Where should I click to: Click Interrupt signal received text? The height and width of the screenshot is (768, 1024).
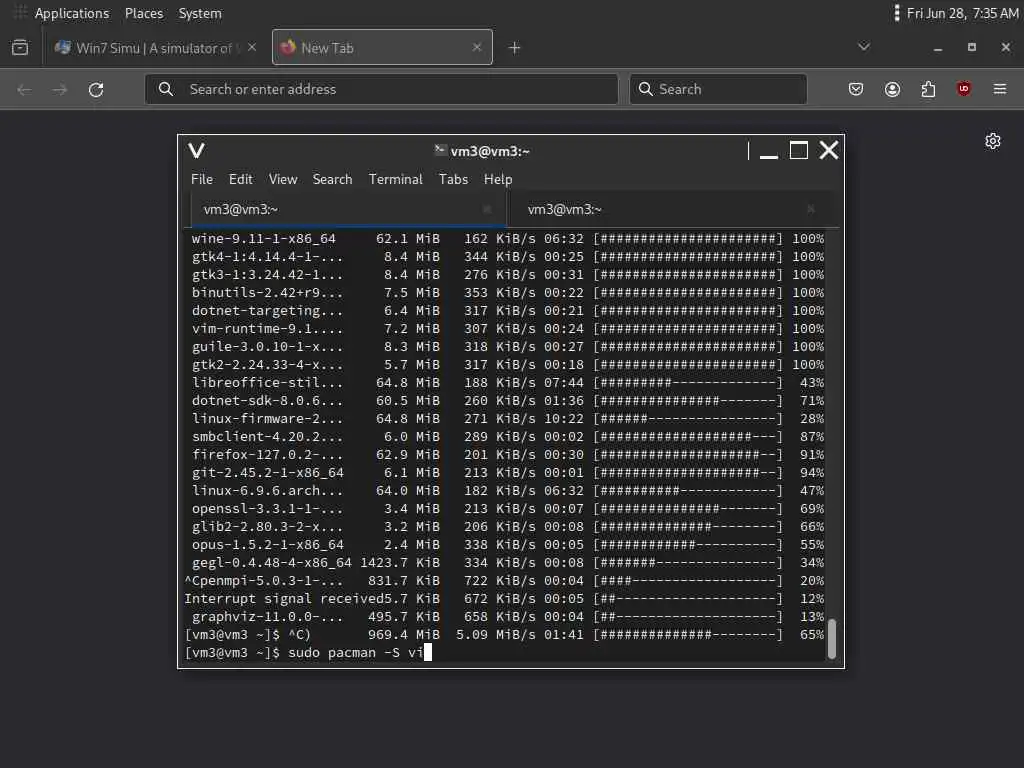pos(284,598)
